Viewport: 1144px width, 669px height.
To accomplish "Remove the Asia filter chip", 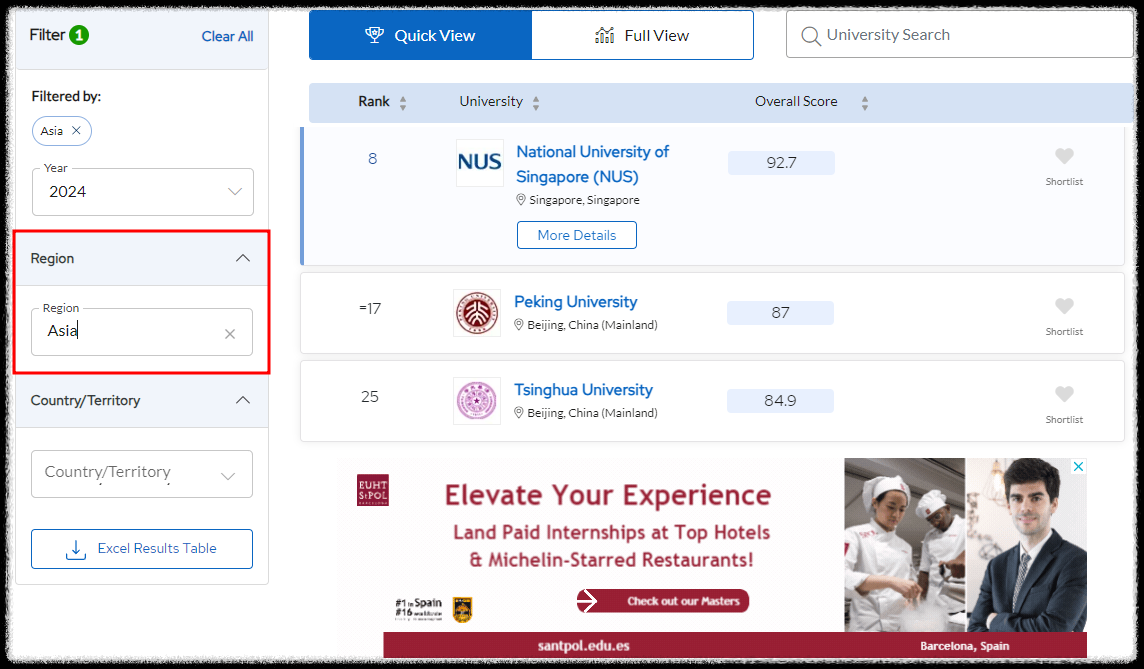I will pyautogui.click(x=76, y=131).
